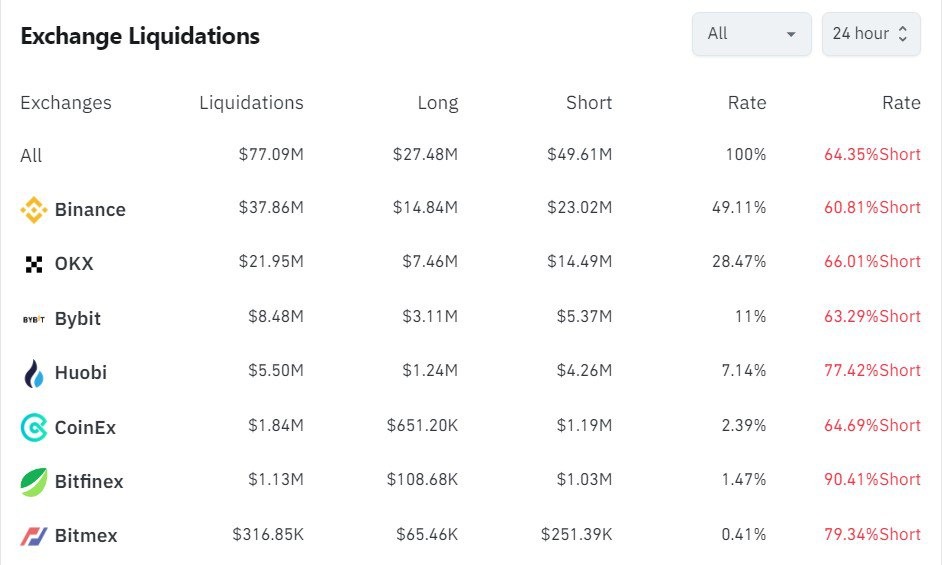Expand the 24 hour timeframe selector
Screen dimensions: 942x565
[869, 34]
